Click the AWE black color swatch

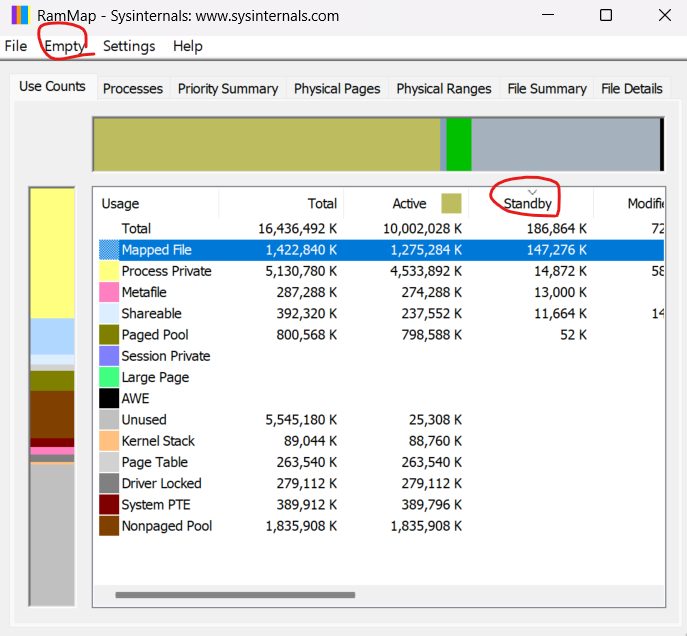pos(109,399)
